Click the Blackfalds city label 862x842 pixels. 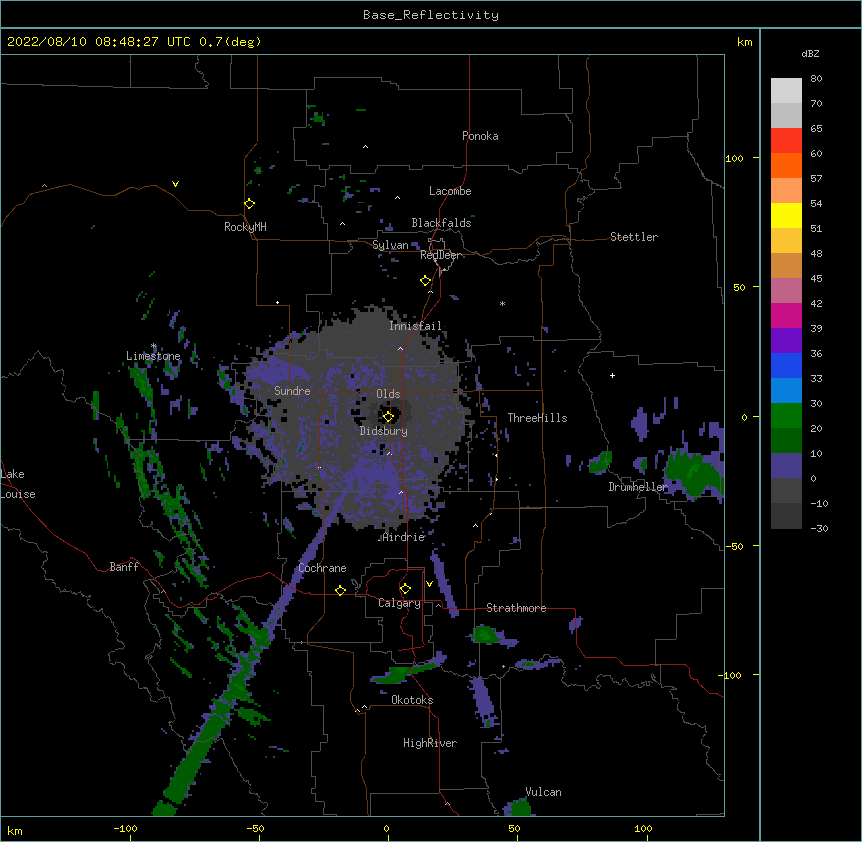click(441, 223)
